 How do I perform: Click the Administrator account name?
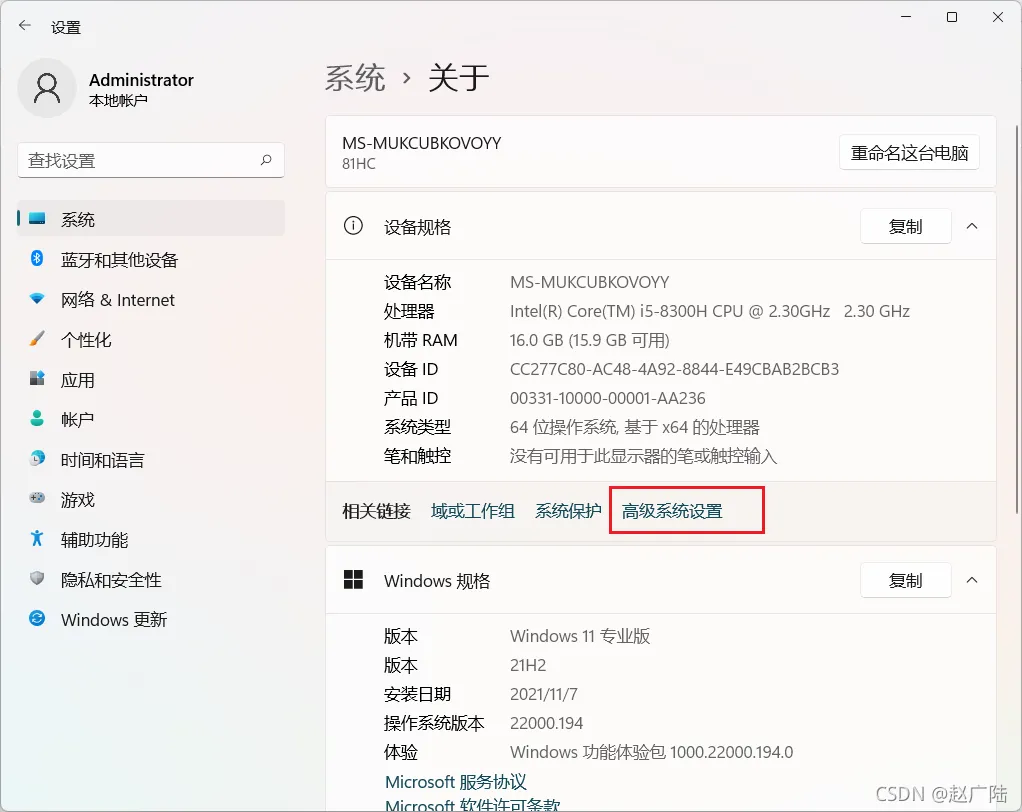point(141,80)
